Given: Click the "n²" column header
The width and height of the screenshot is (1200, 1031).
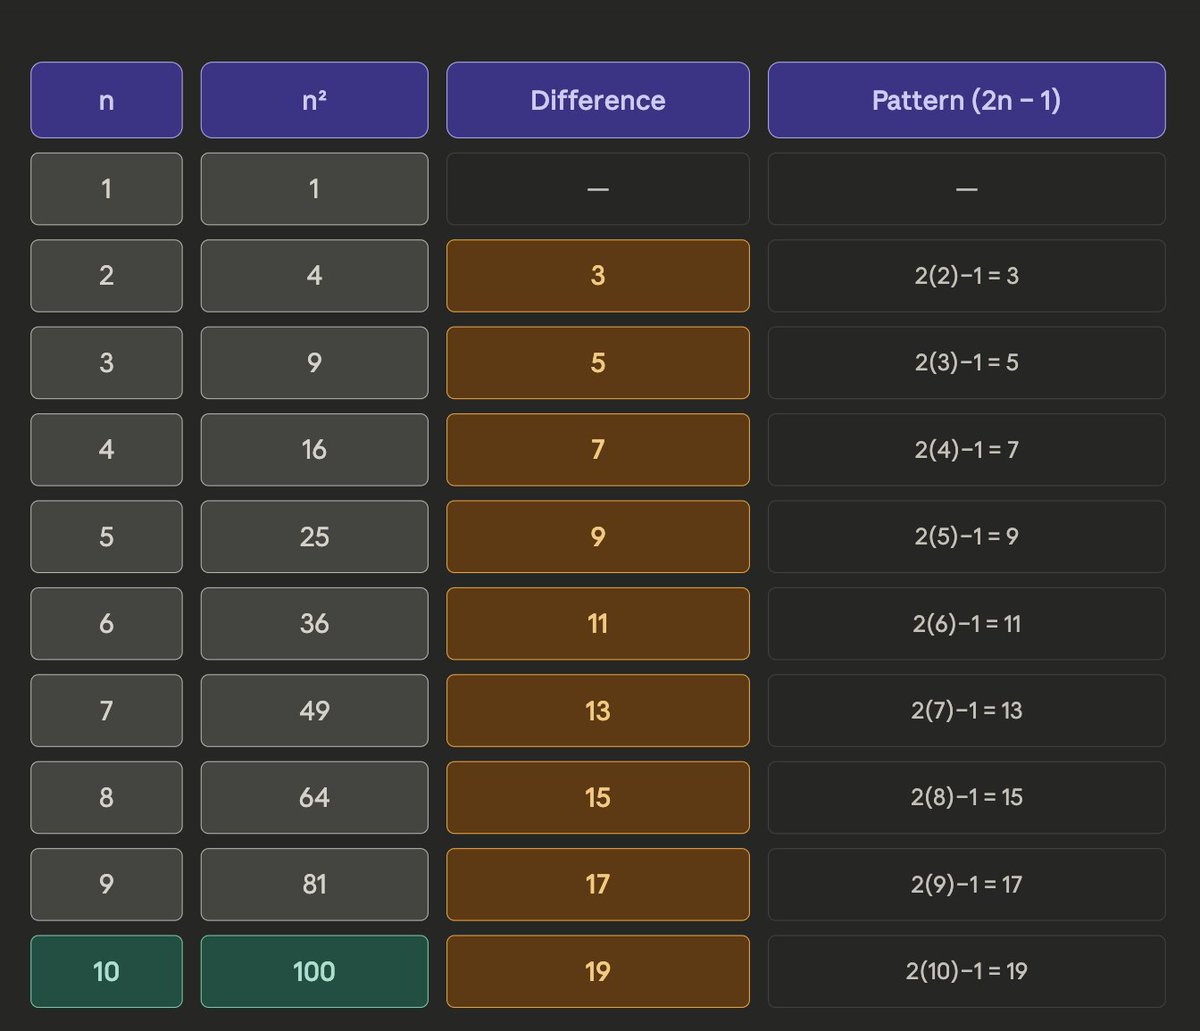Looking at the screenshot, I should tap(314, 100).
